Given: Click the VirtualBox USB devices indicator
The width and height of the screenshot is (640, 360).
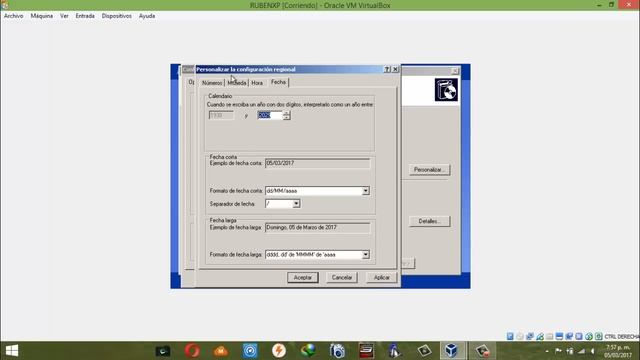Looking at the screenshot, I should coord(540,336).
